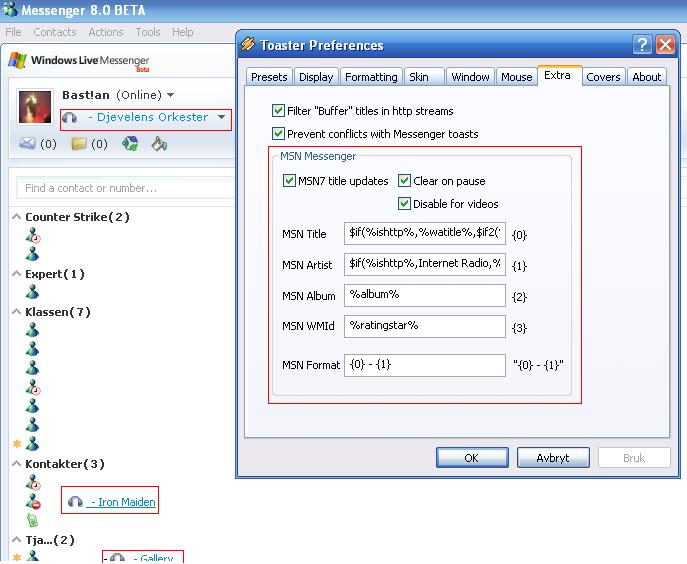Select the away contact icon in Klassen
The width and height of the screenshot is (687, 564).
point(33,387)
